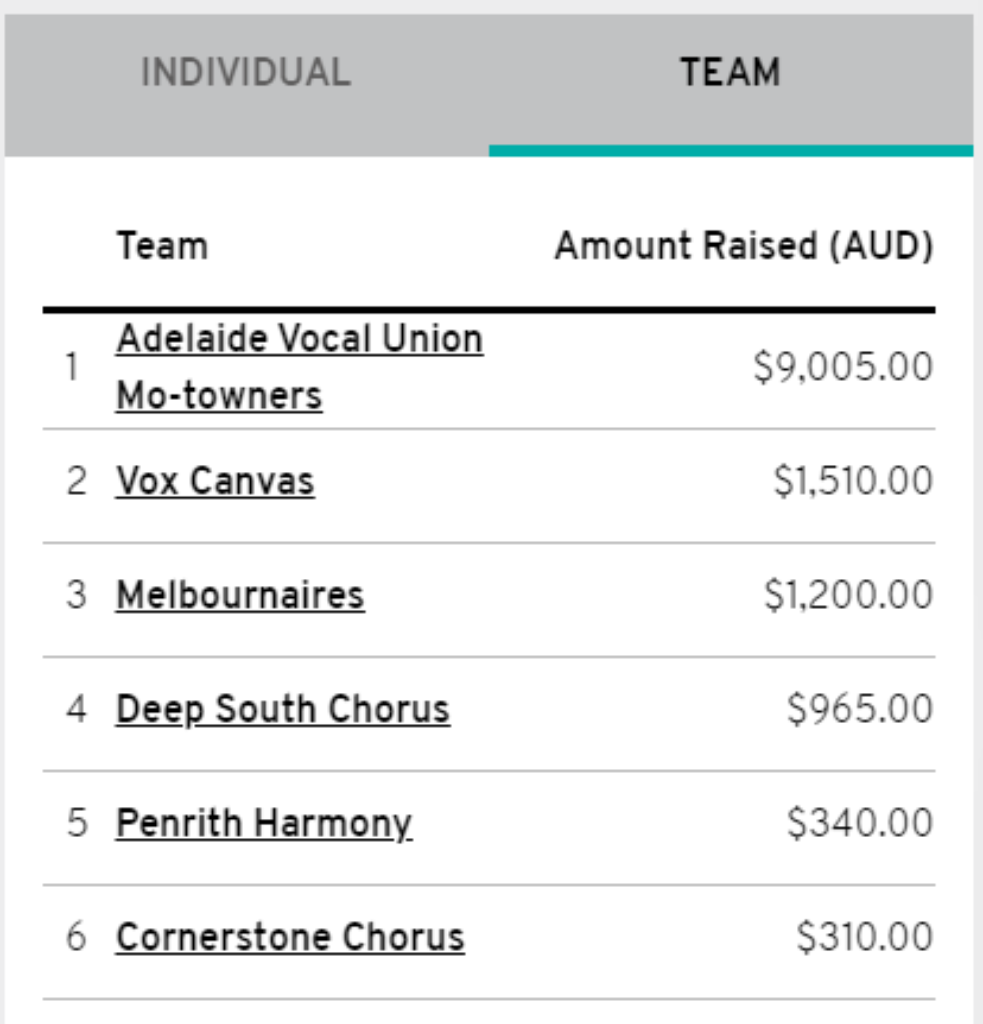983x1024 pixels.
Task: Open the Cornerstone Chorus link
Action: point(290,937)
